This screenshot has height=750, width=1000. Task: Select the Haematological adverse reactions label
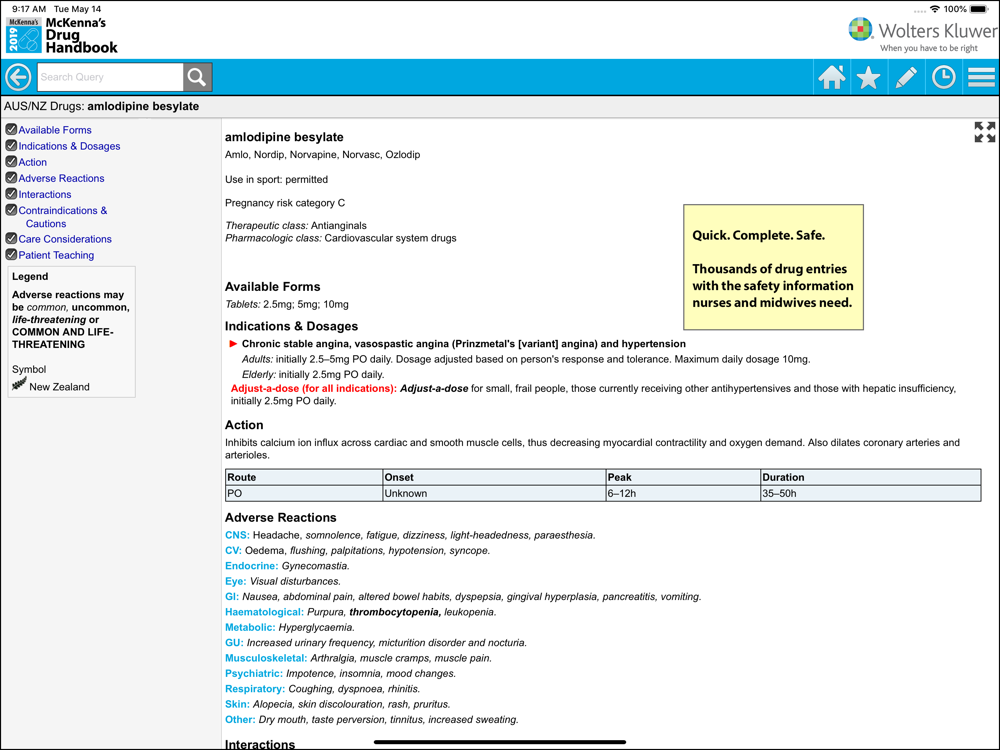(x=264, y=612)
